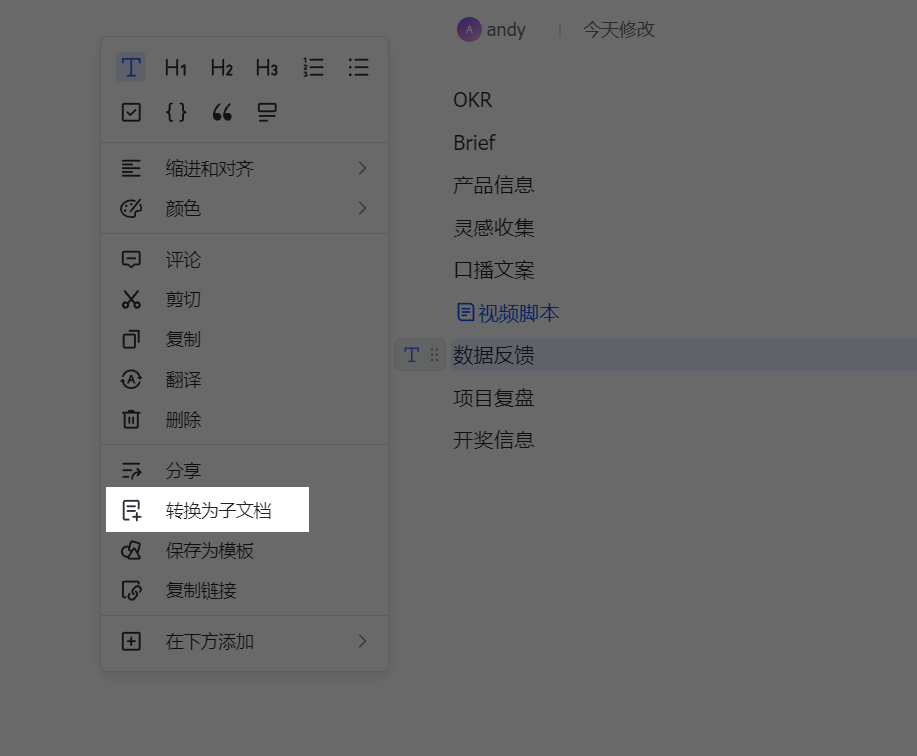Apply Heading 1 formatting
Screen dimensions: 917x756
point(175,67)
